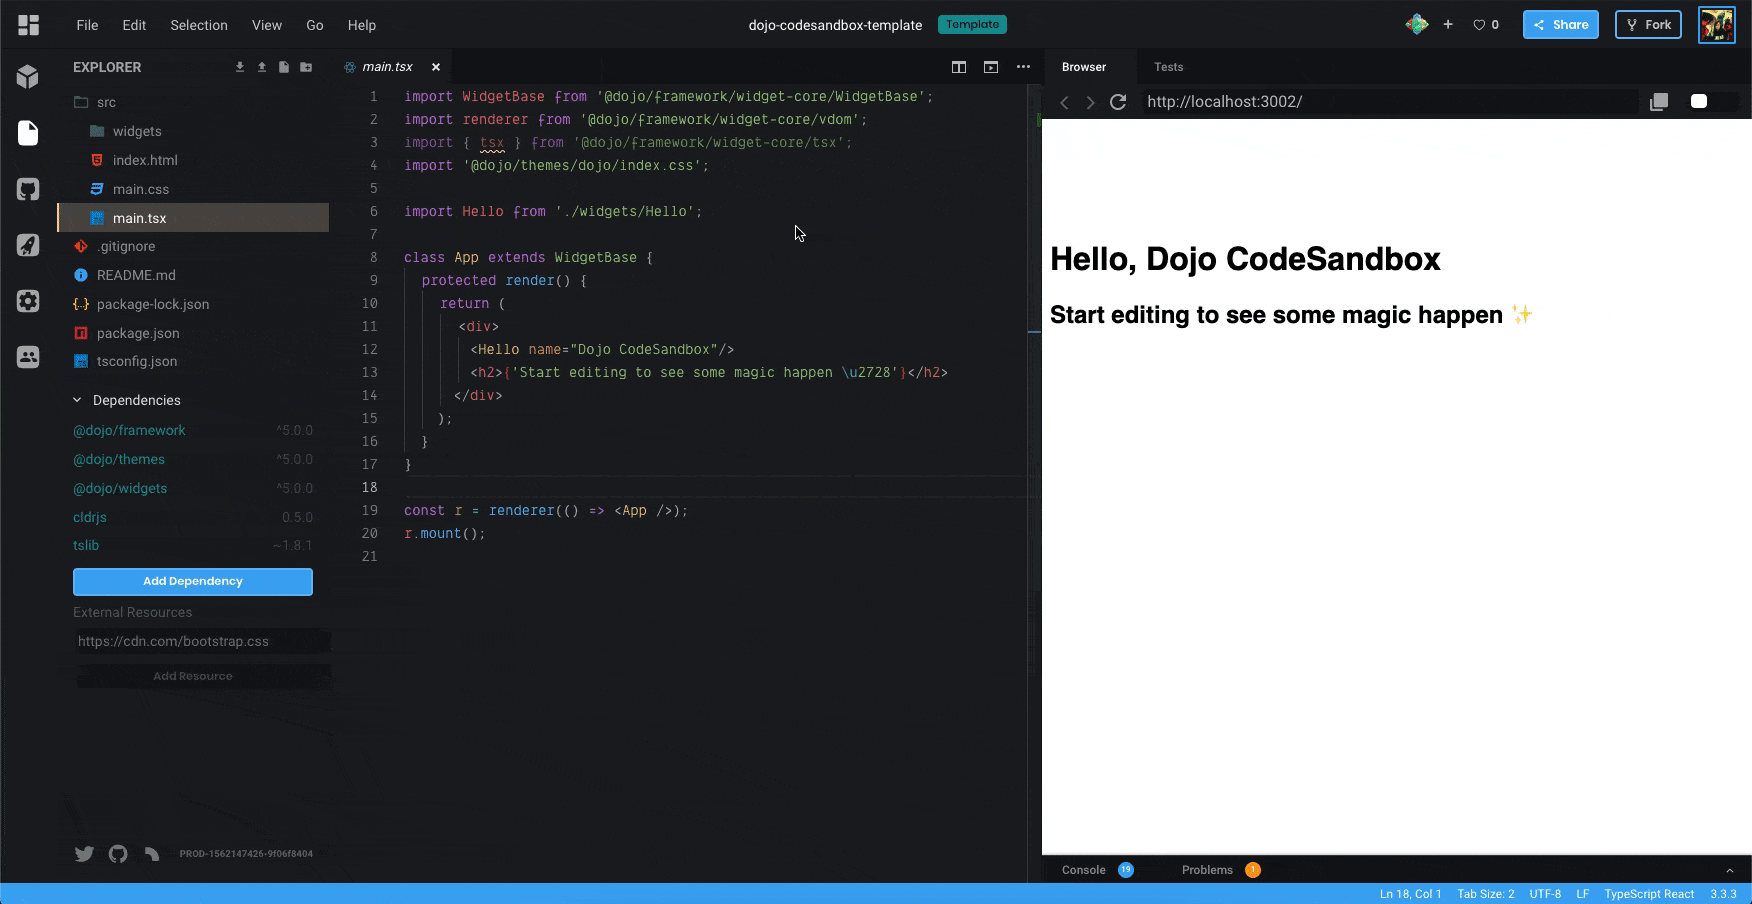
Task: Click the new folder icon in Explorer
Action: [x=306, y=67]
